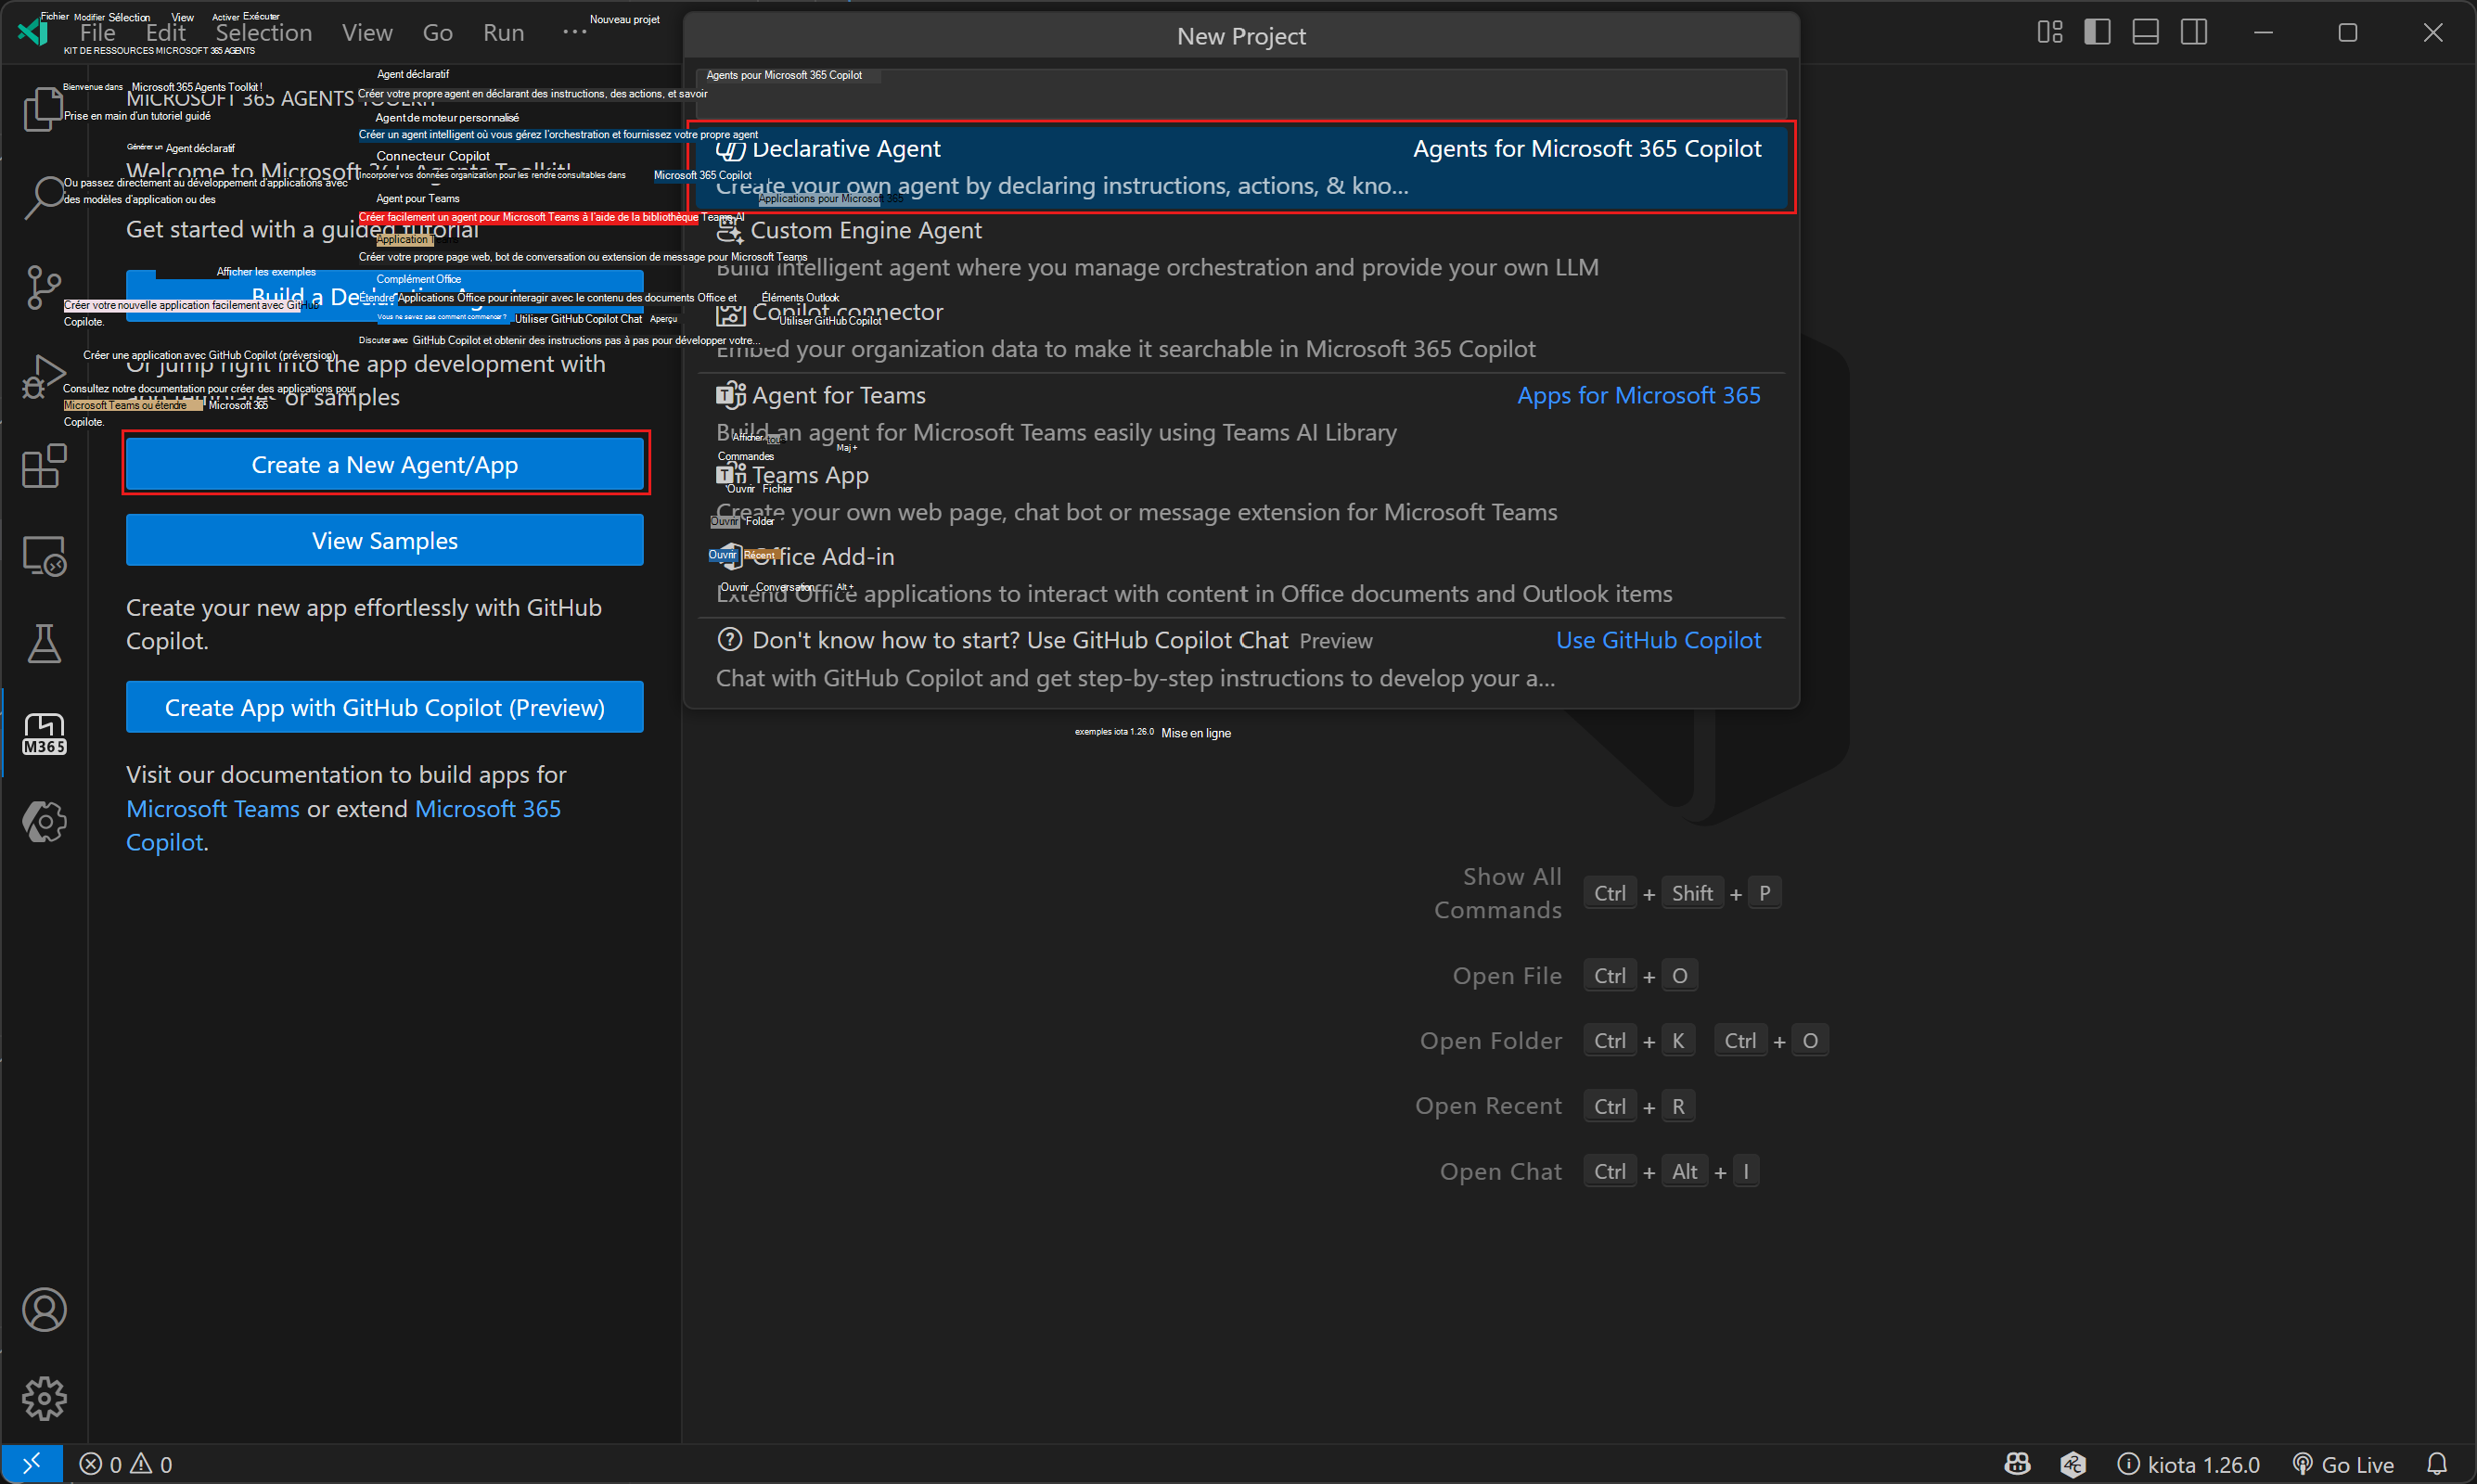Click the 42Crunch icon in the status bar

[2073, 1463]
